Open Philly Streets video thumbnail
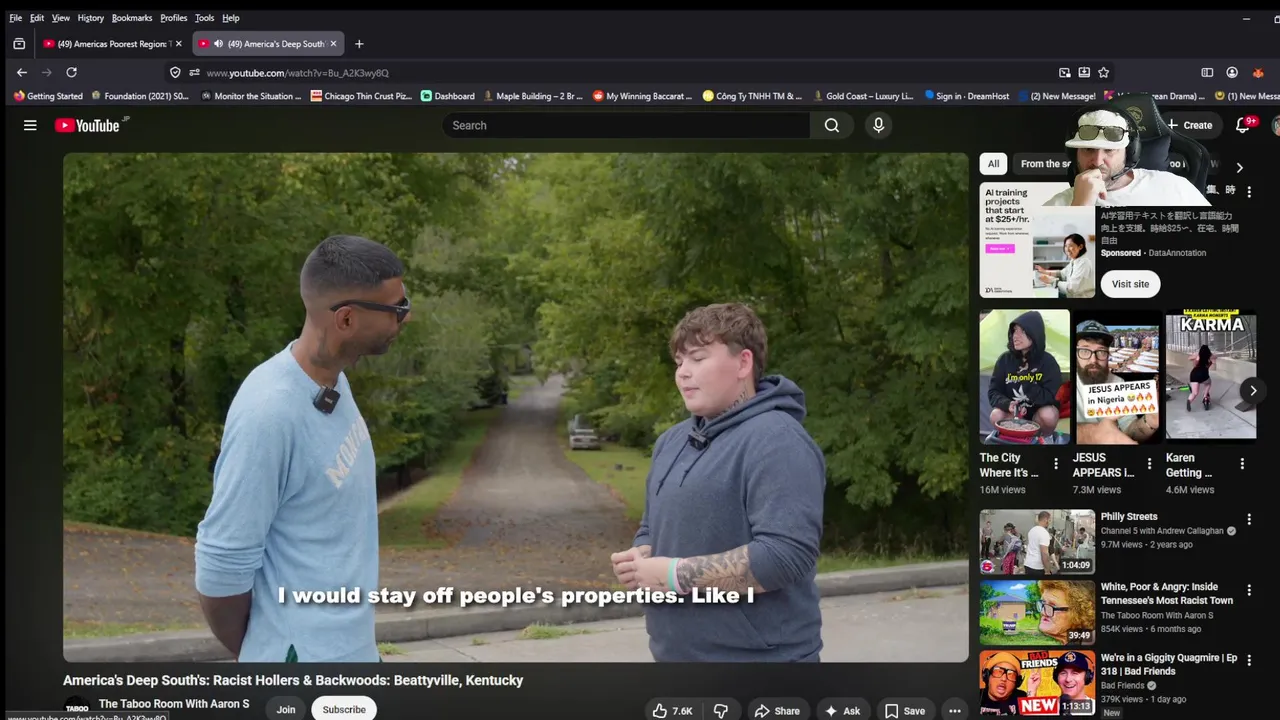 point(1037,542)
